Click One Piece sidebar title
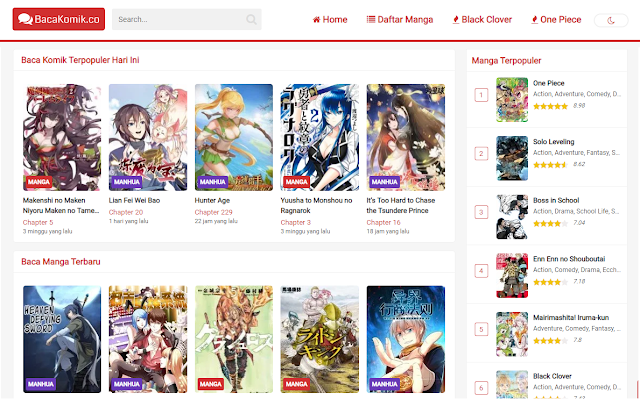Viewport: 640px width, 399px height. pyautogui.click(x=549, y=83)
